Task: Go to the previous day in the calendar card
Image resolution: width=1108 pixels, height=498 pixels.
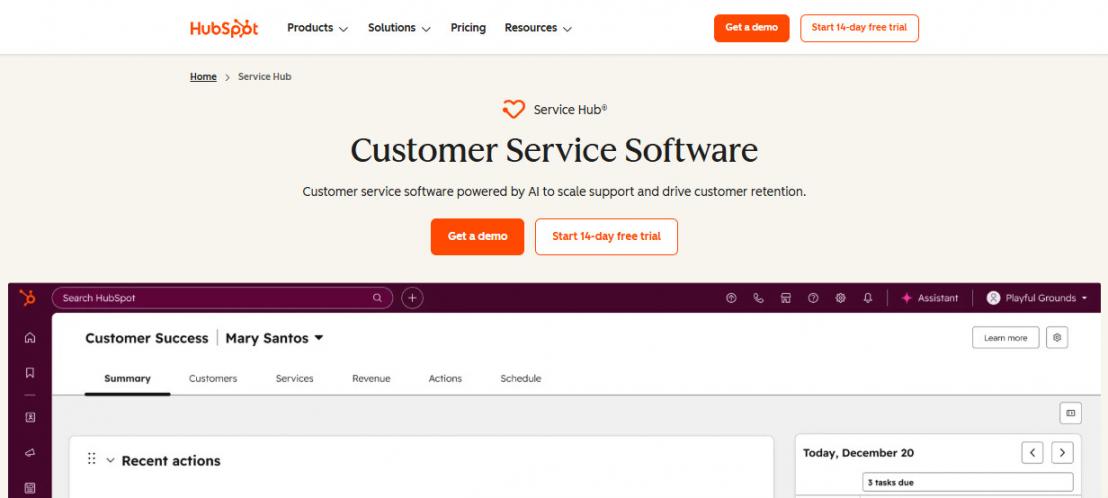Action: point(1032,453)
